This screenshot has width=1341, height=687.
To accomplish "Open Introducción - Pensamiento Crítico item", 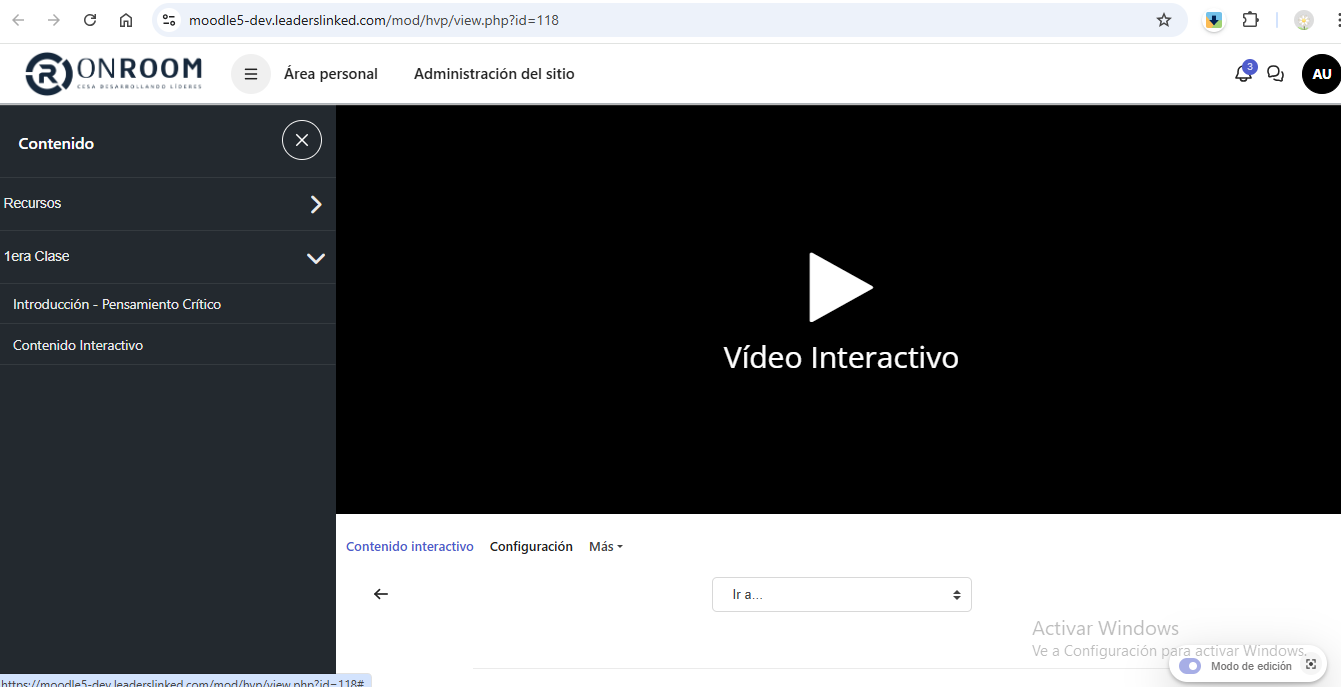I will click(x=117, y=304).
